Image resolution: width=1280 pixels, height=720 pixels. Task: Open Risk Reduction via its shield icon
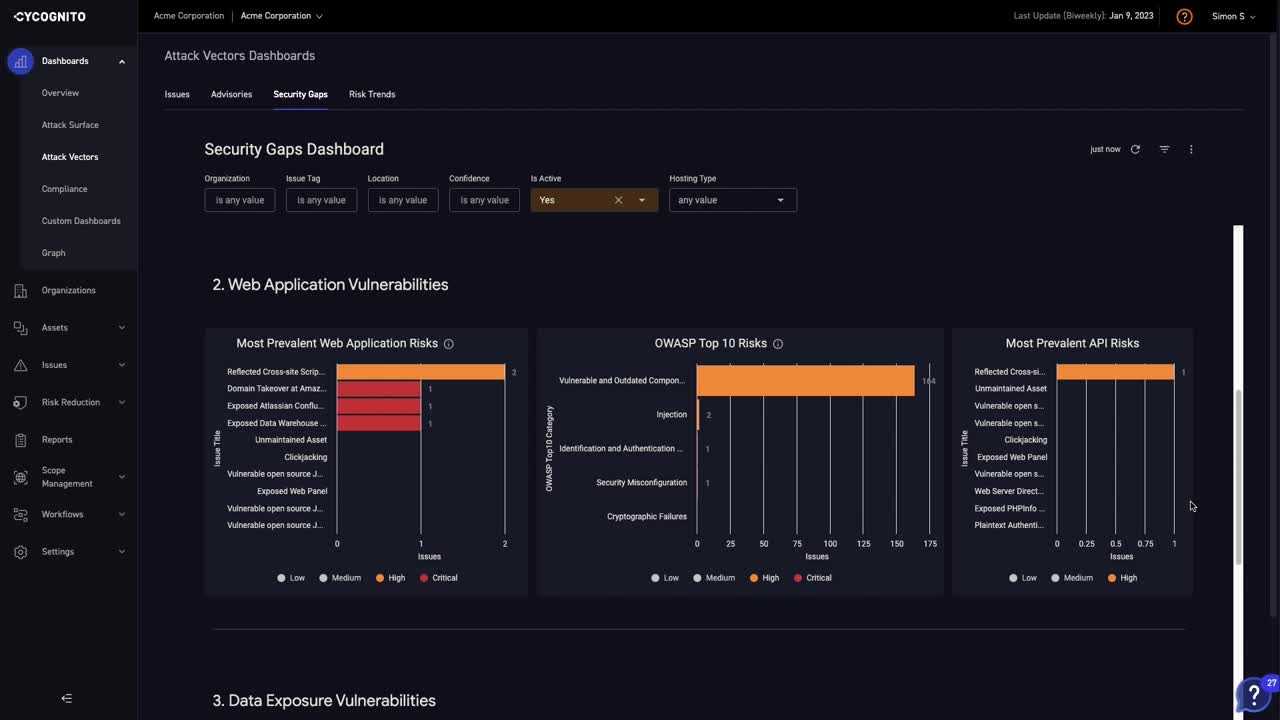20,402
